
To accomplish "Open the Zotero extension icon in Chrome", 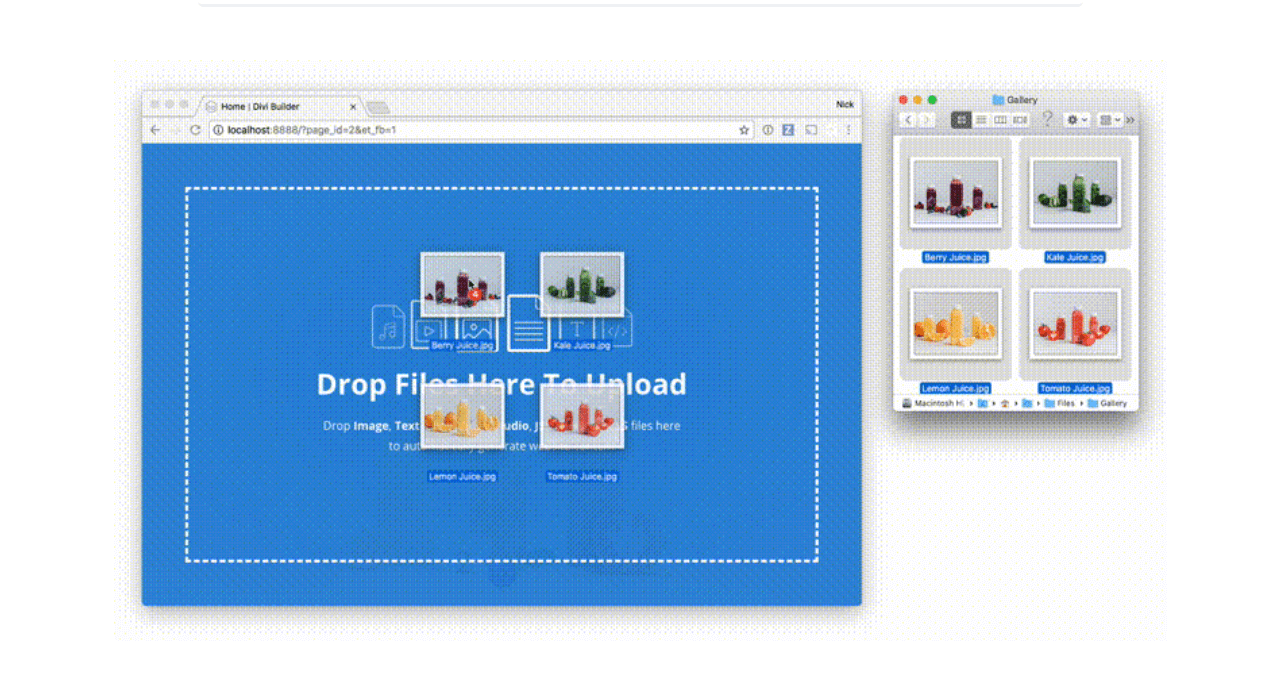I will pos(788,130).
